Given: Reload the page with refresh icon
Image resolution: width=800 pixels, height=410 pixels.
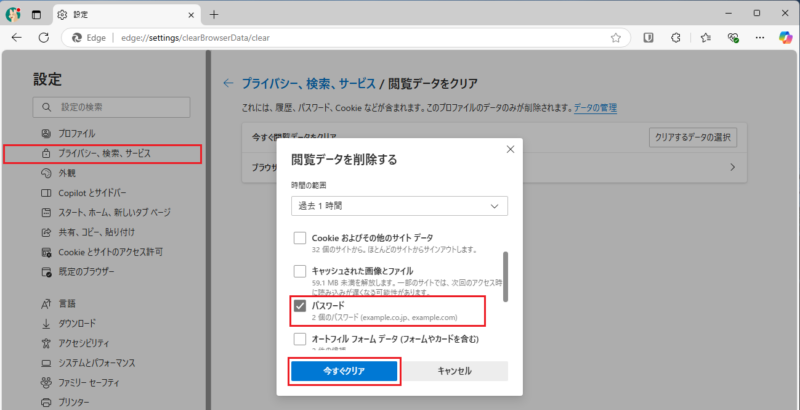Looking at the screenshot, I should (x=44, y=38).
